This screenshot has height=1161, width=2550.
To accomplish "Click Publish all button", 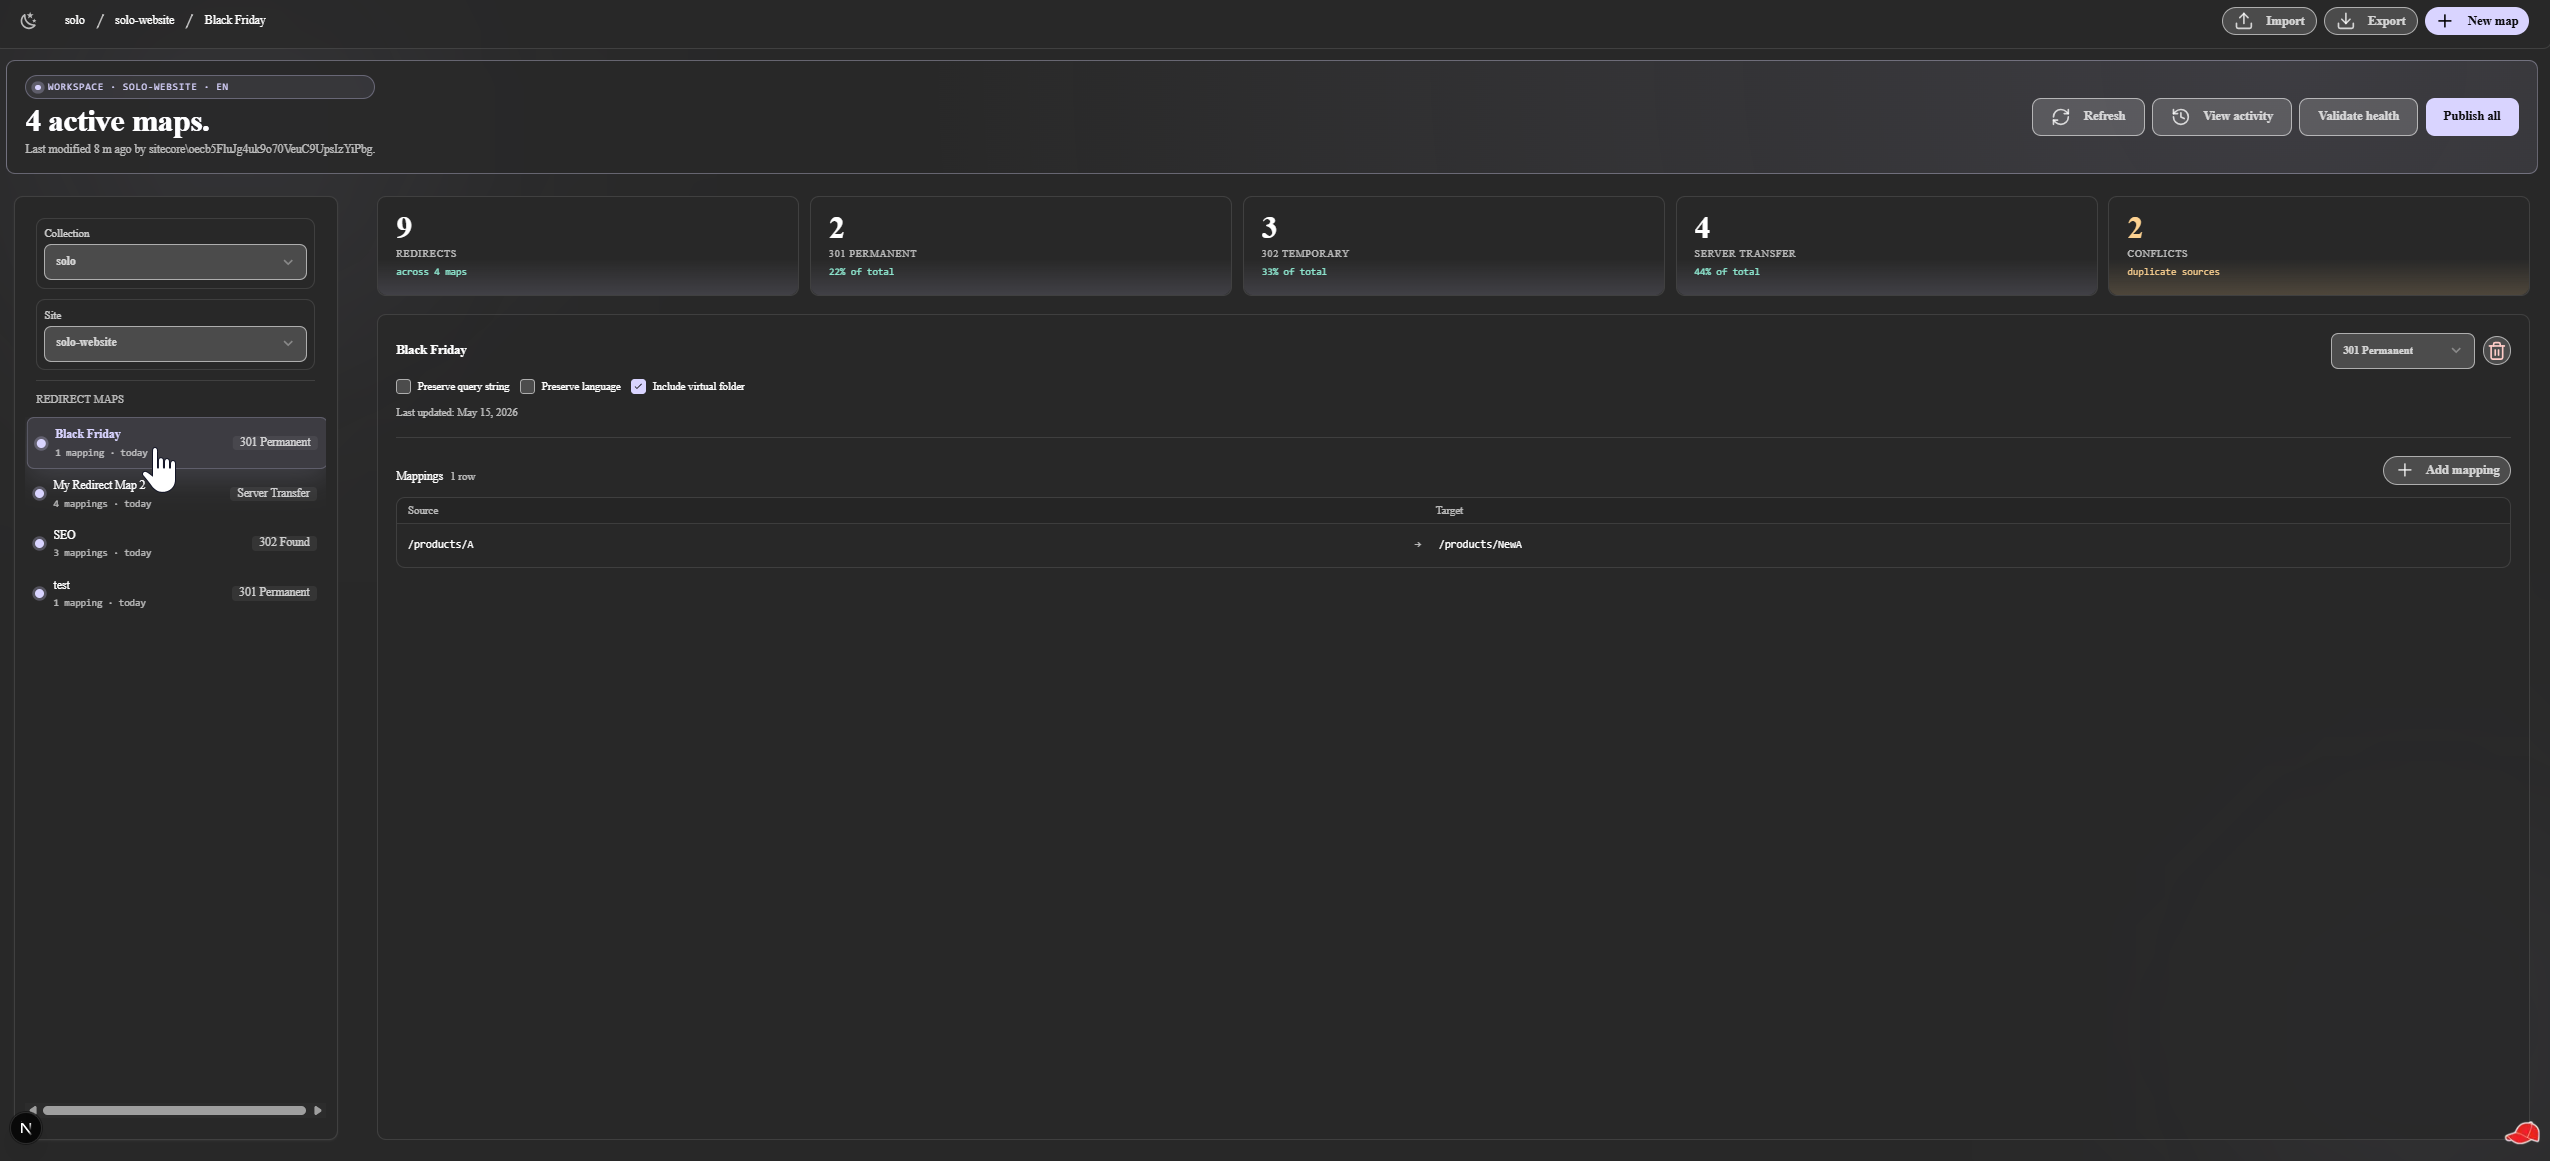I will (2472, 117).
